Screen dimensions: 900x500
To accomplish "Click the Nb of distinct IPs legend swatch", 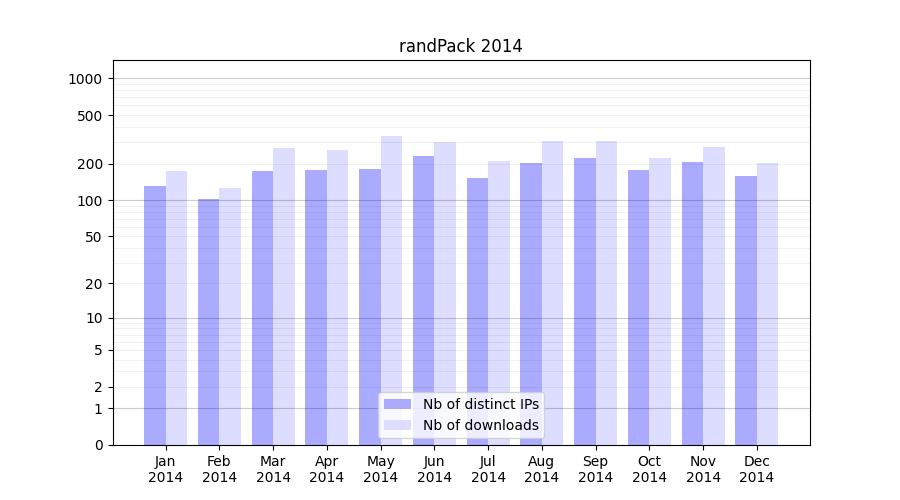I will [x=397, y=404].
